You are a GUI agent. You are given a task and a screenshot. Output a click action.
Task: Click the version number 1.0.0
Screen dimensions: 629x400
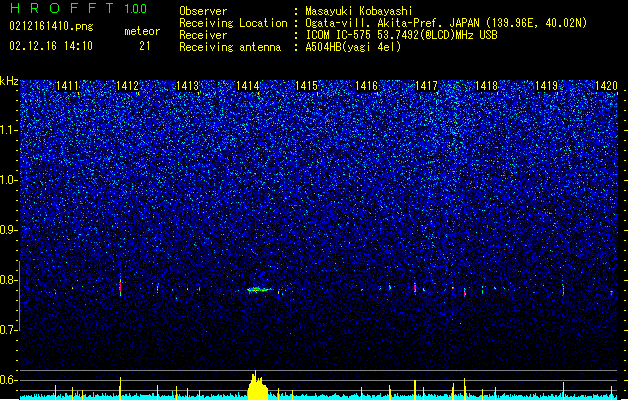click(x=136, y=9)
